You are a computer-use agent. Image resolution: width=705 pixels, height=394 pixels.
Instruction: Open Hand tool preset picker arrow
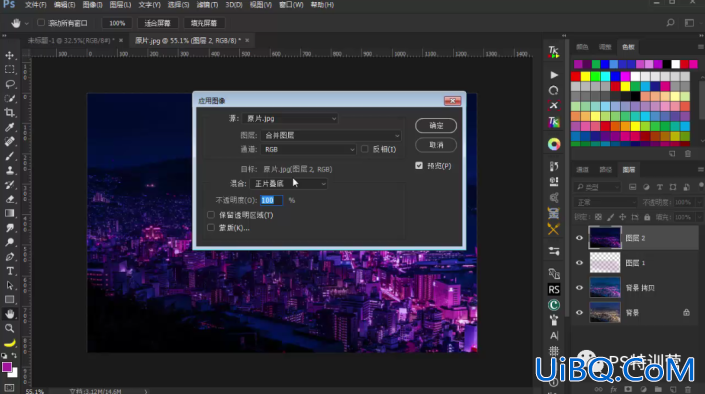[x=27, y=23]
